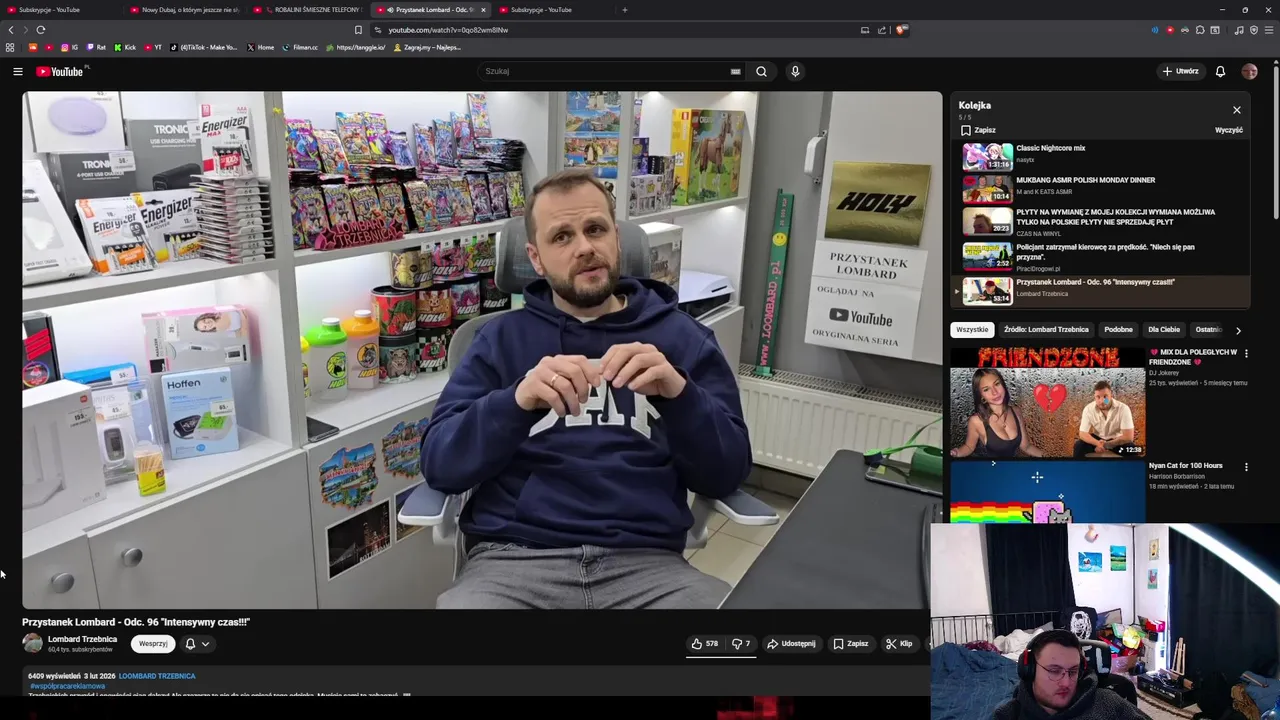
Task: Toggle the channel notification bell next to Wesprzyj
Action: (190, 644)
